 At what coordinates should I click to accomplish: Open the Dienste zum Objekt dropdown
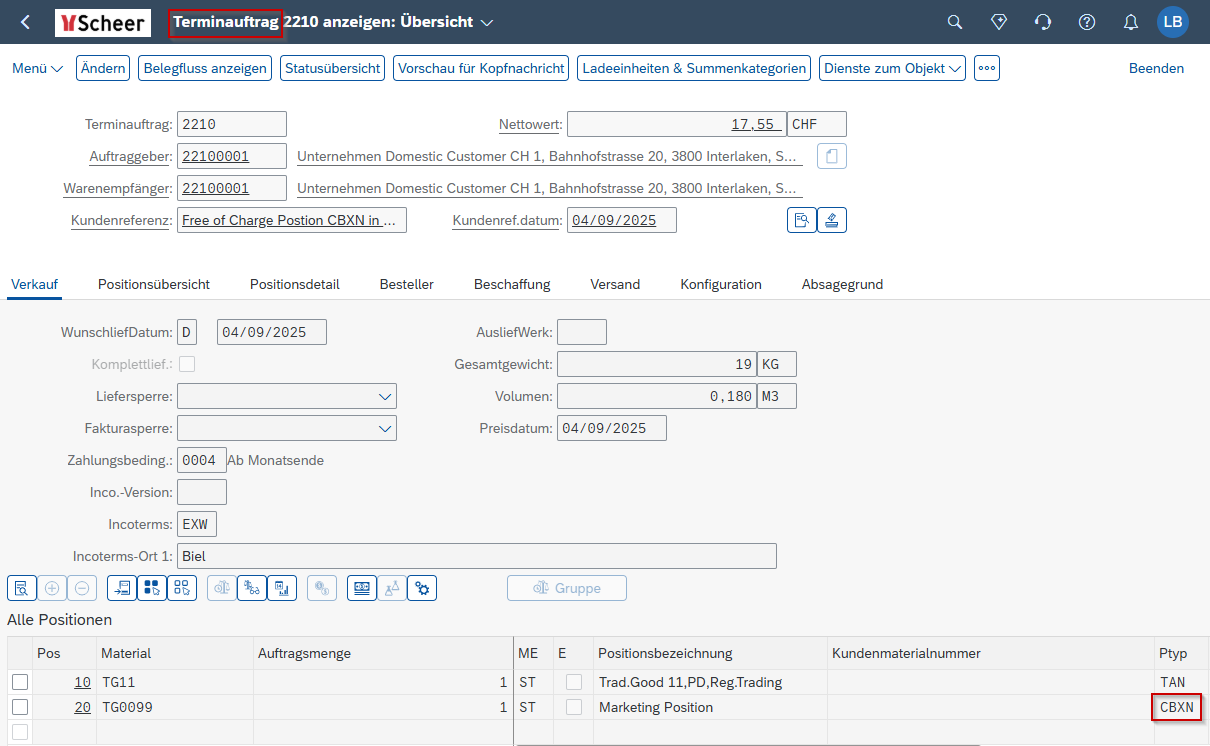click(892, 68)
